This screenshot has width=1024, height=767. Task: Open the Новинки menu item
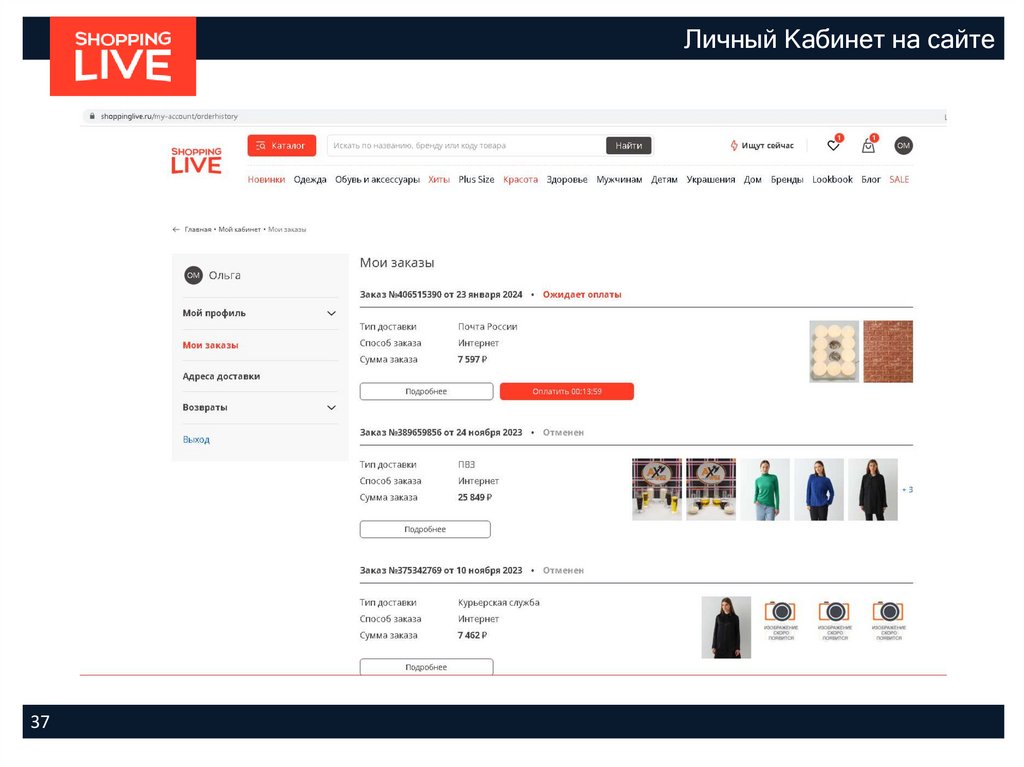click(x=266, y=180)
